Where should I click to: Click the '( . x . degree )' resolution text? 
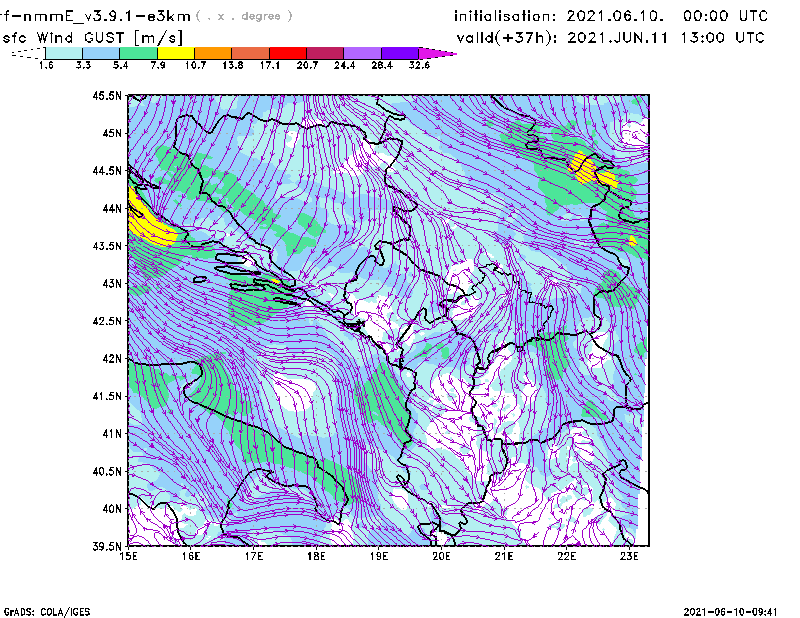pos(244,16)
